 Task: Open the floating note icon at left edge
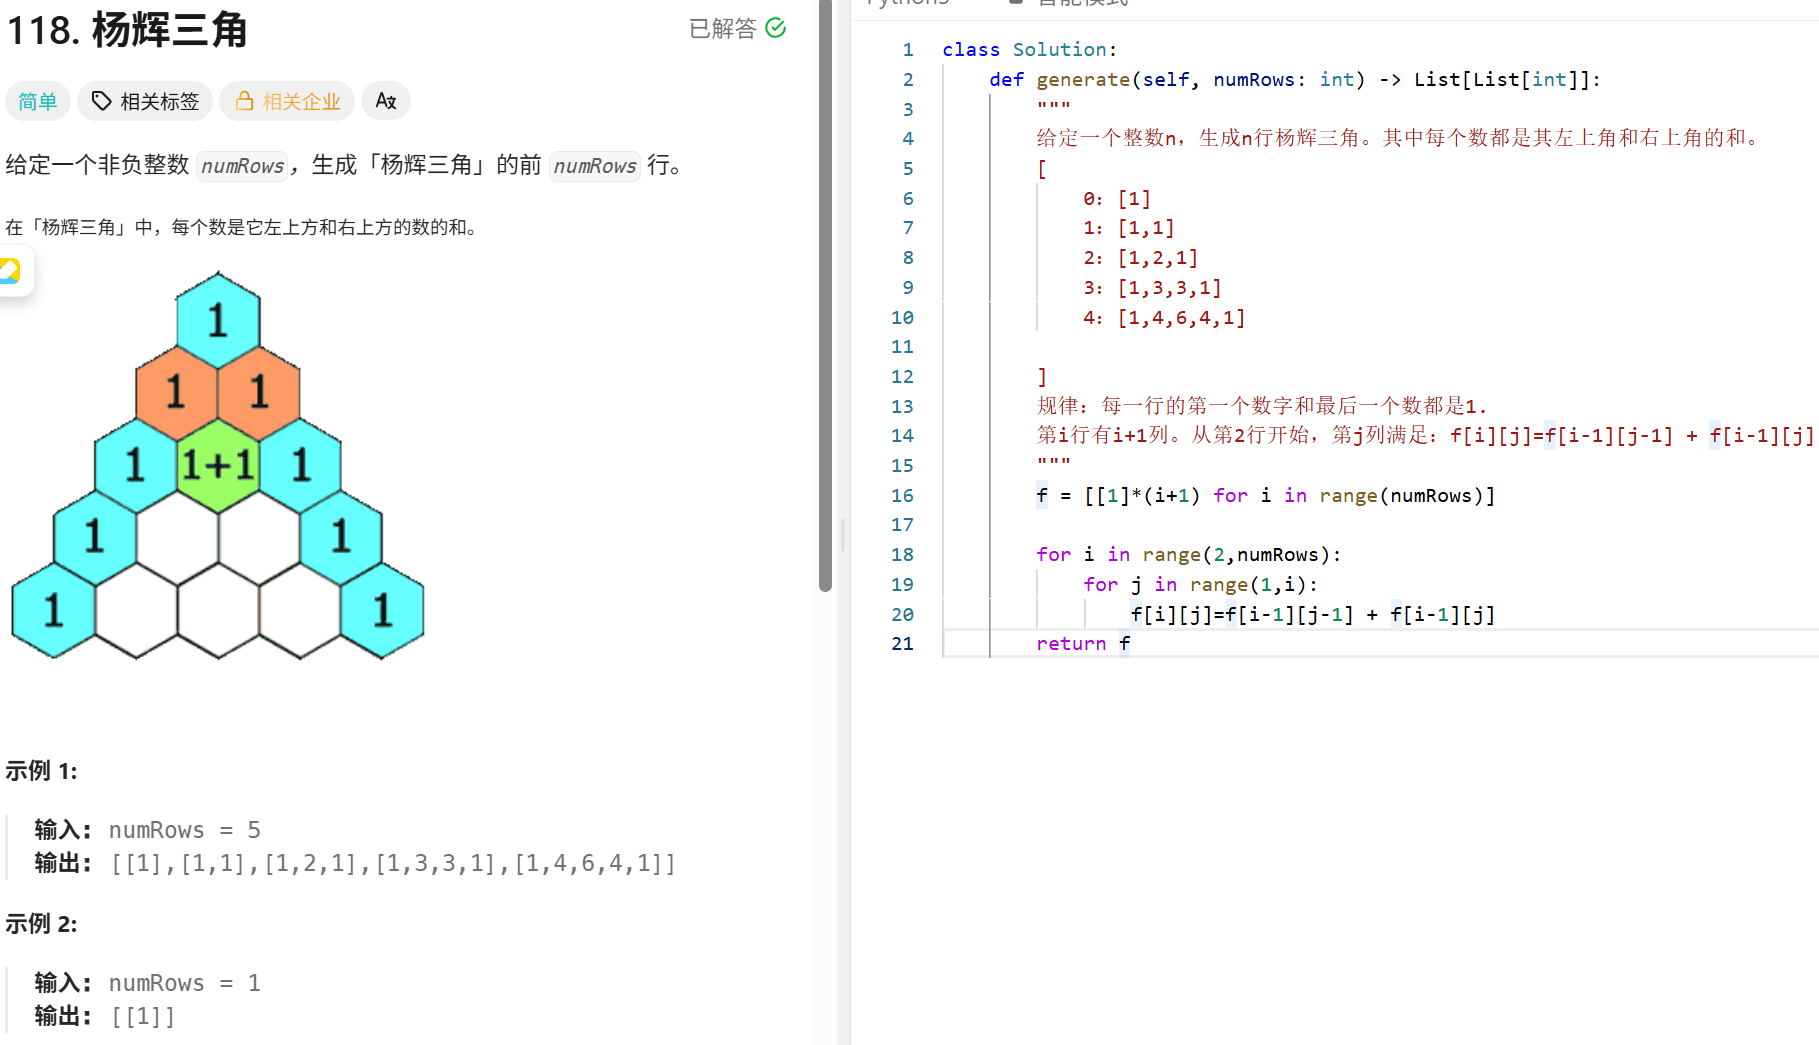tap(12, 271)
